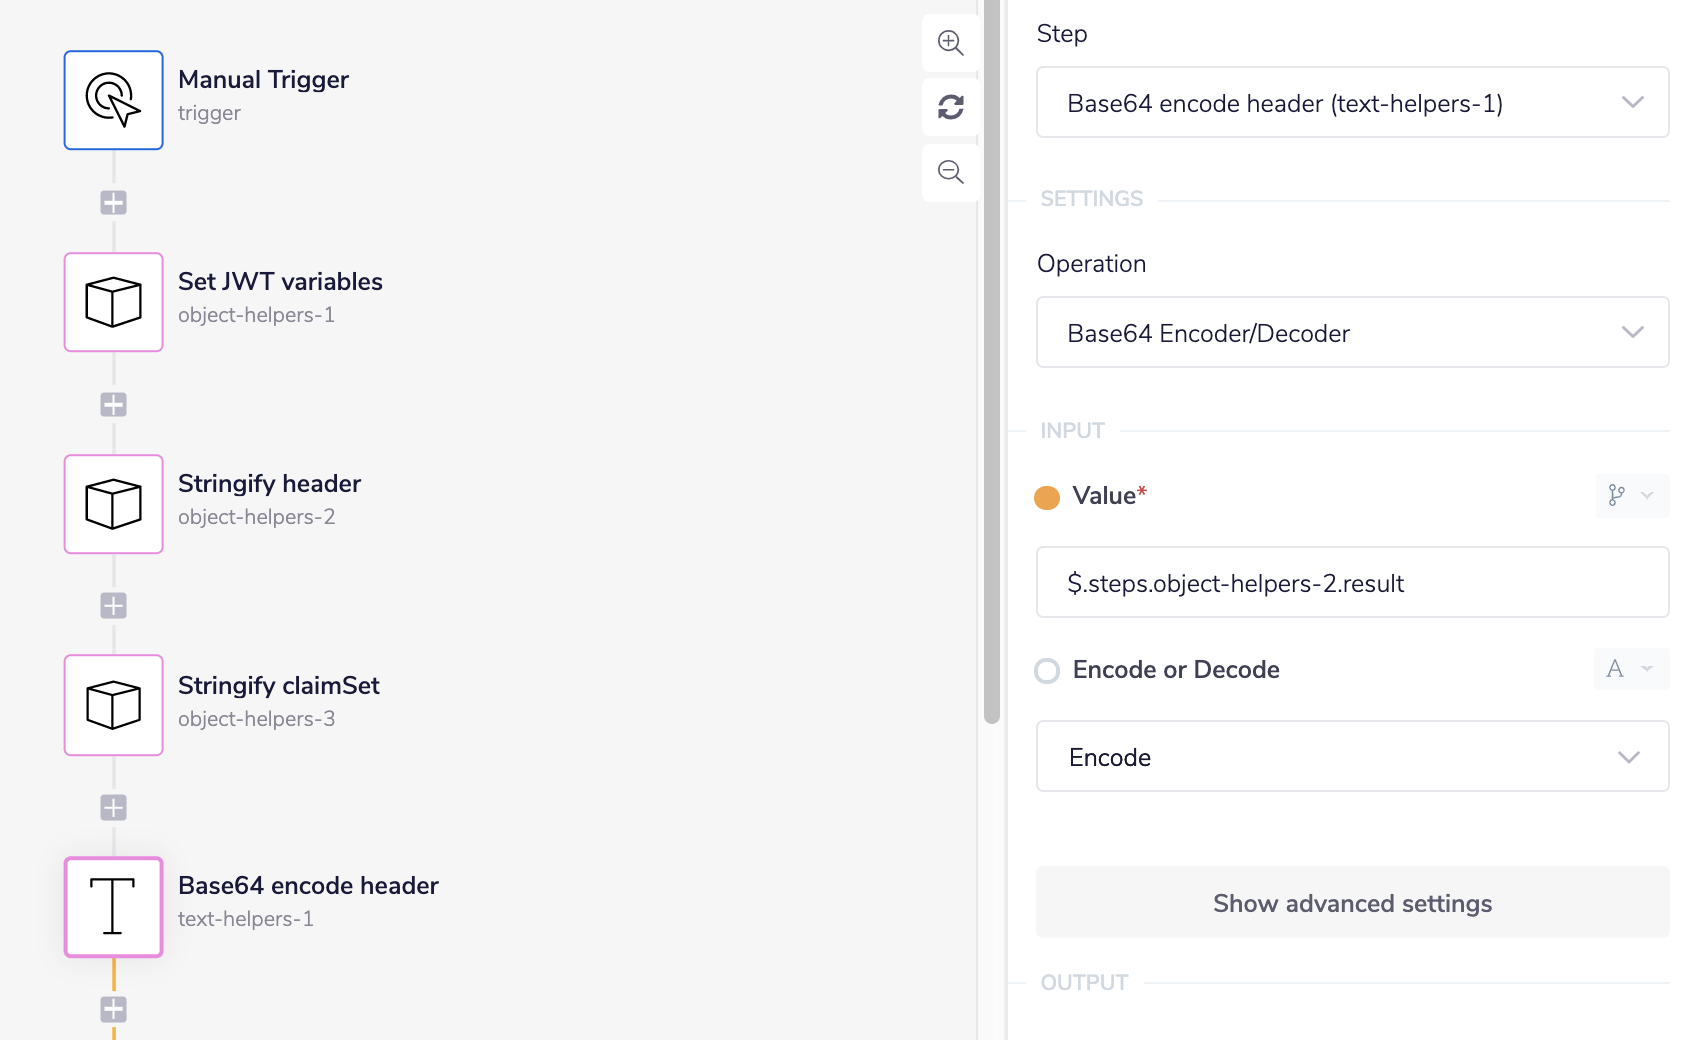Expand the Operation dropdown
1694x1040 pixels.
(x=1352, y=333)
